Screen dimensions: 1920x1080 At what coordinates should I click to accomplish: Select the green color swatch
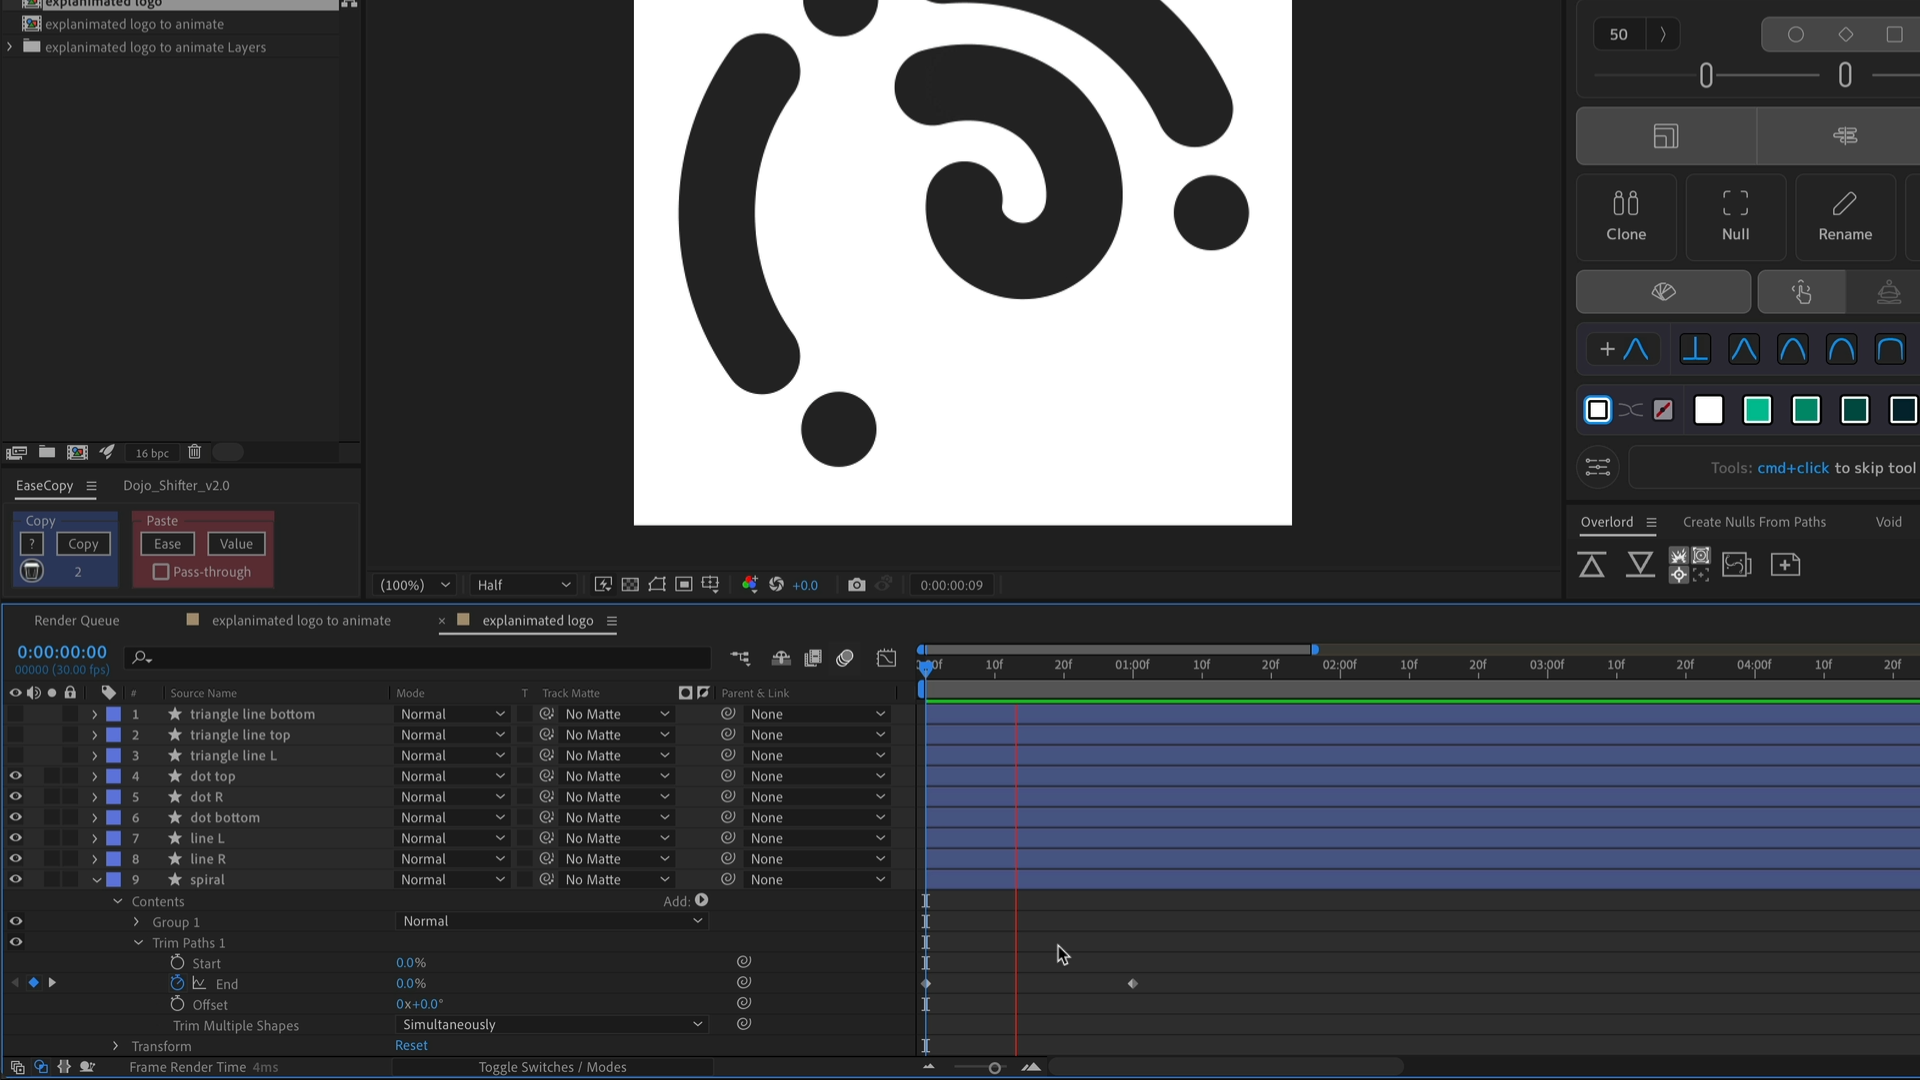[1757, 410]
